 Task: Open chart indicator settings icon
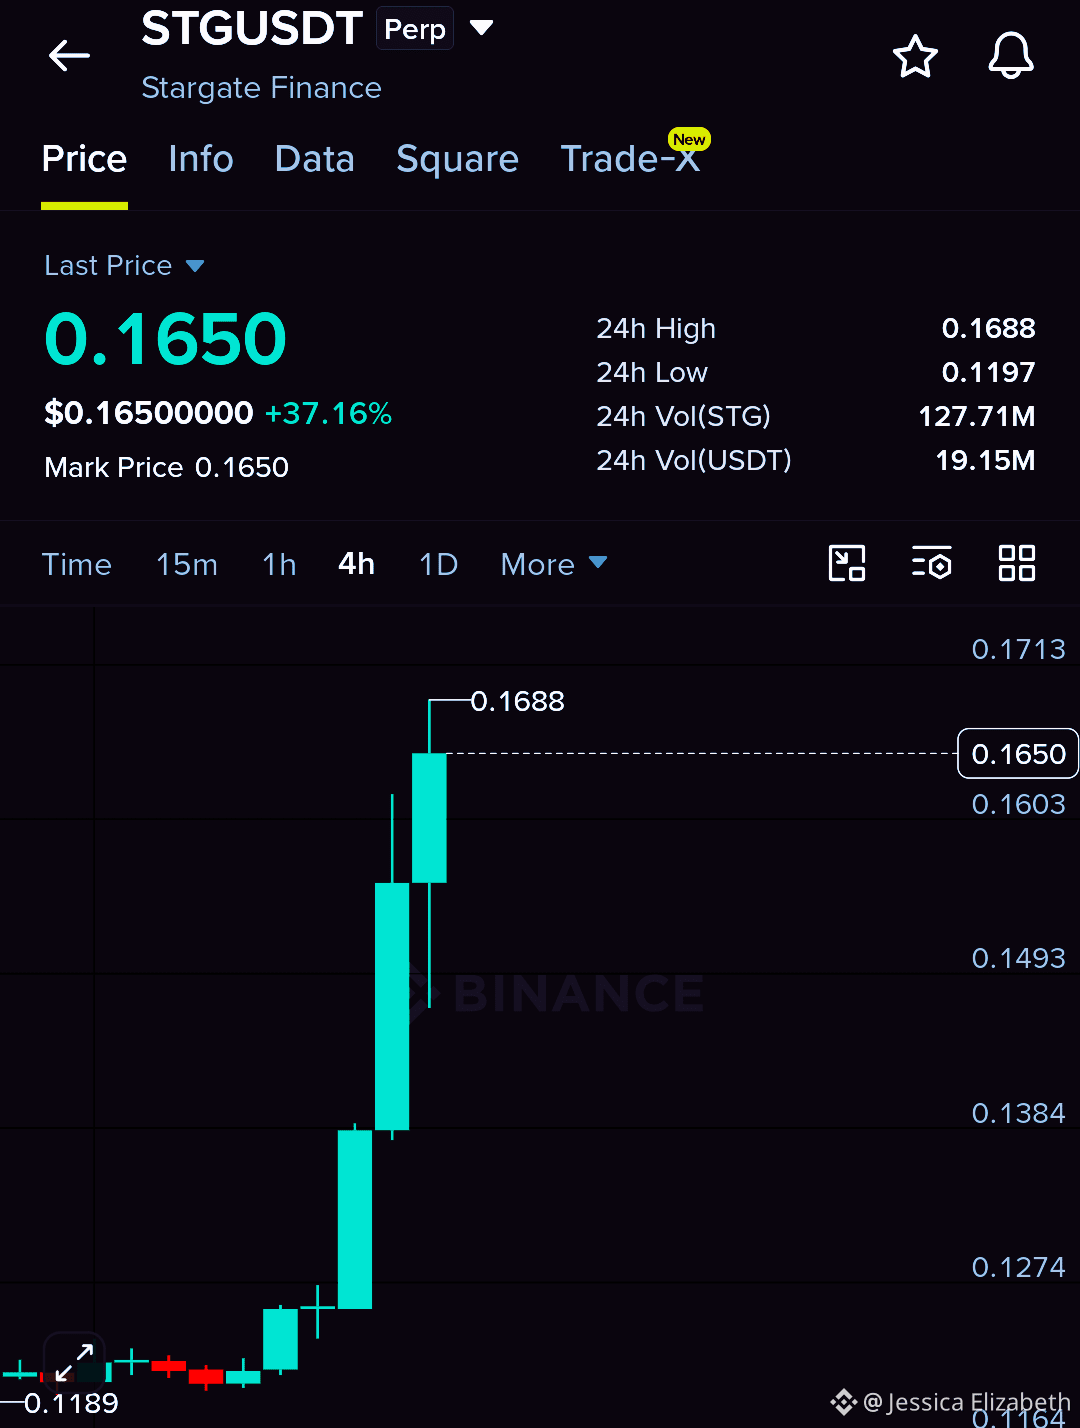tap(931, 563)
